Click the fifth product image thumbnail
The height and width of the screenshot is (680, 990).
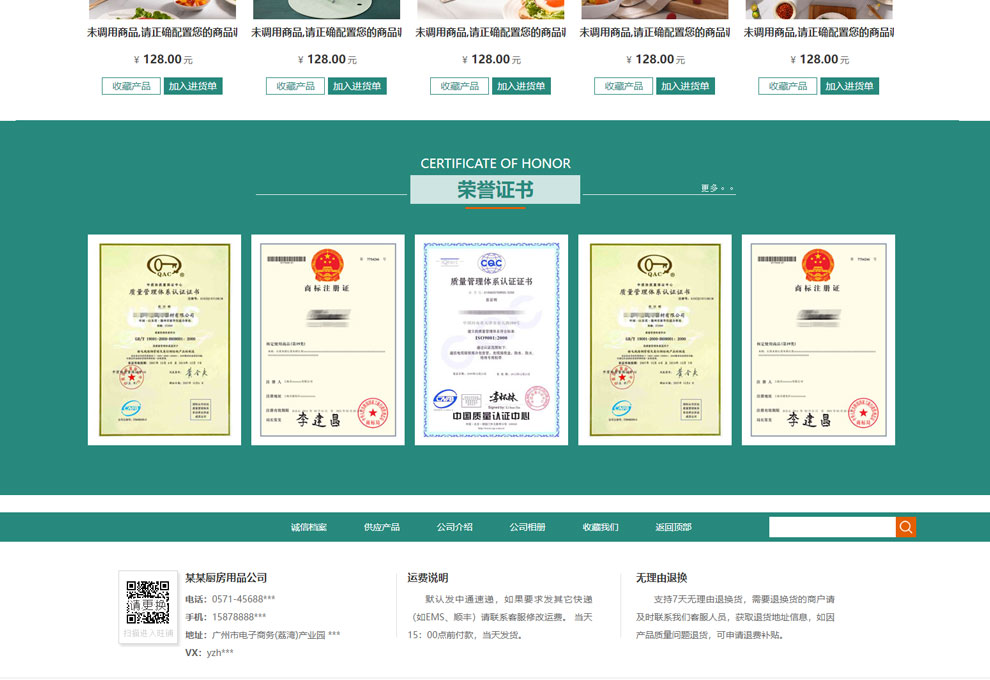pyautogui.click(x=819, y=9)
